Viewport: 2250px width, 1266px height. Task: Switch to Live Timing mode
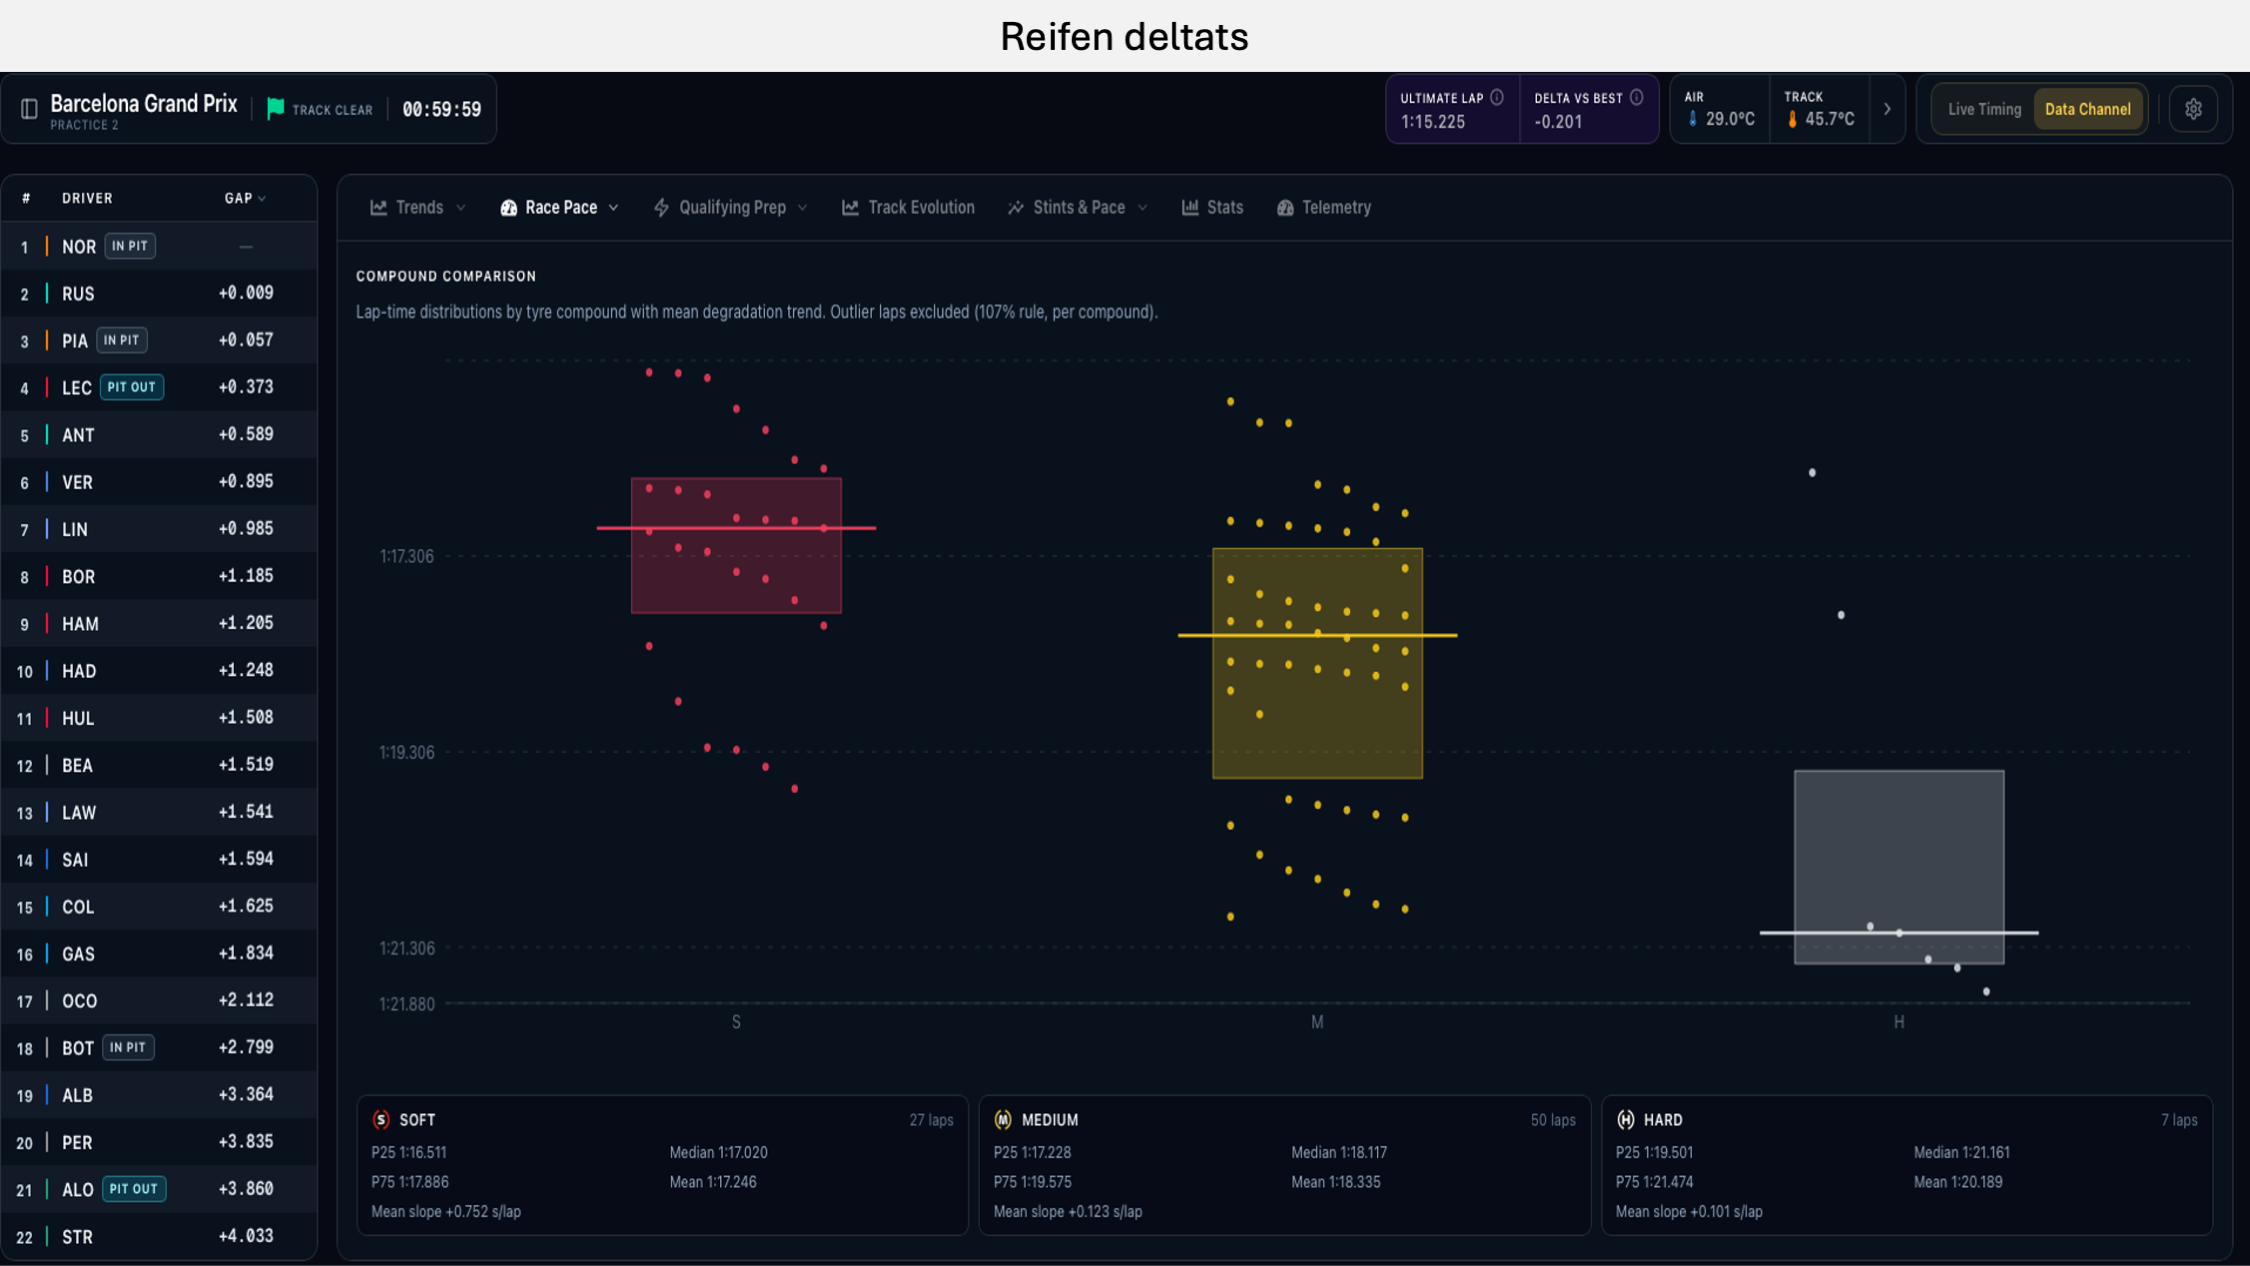(1984, 109)
